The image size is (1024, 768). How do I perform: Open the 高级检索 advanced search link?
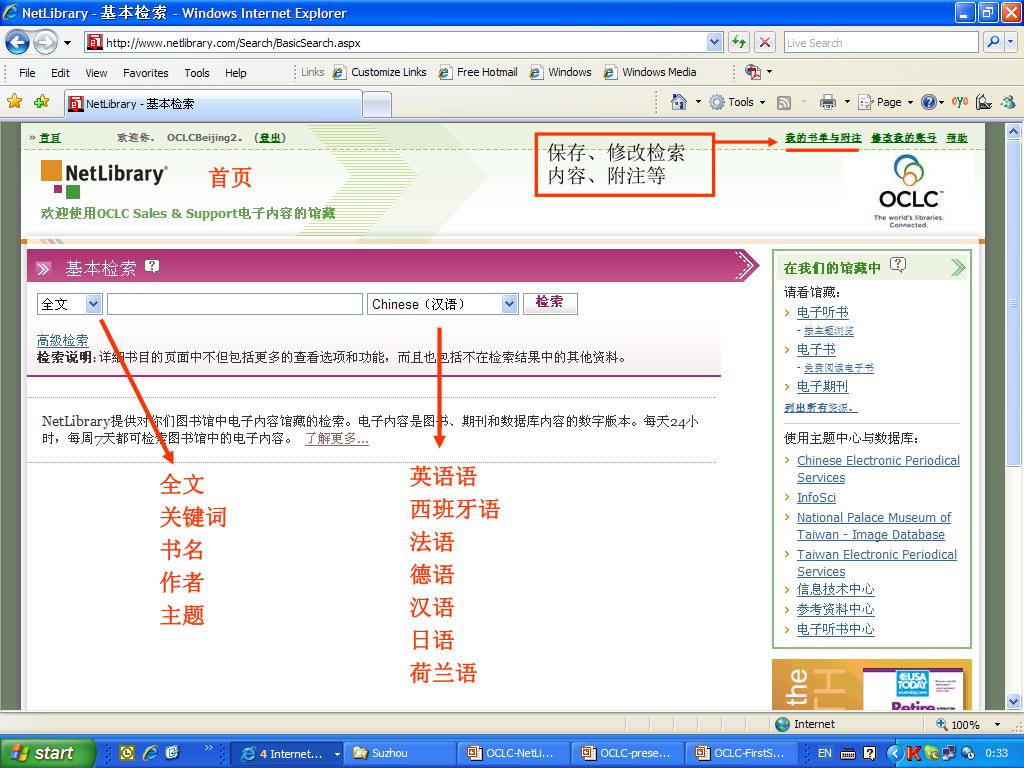(62, 340)
